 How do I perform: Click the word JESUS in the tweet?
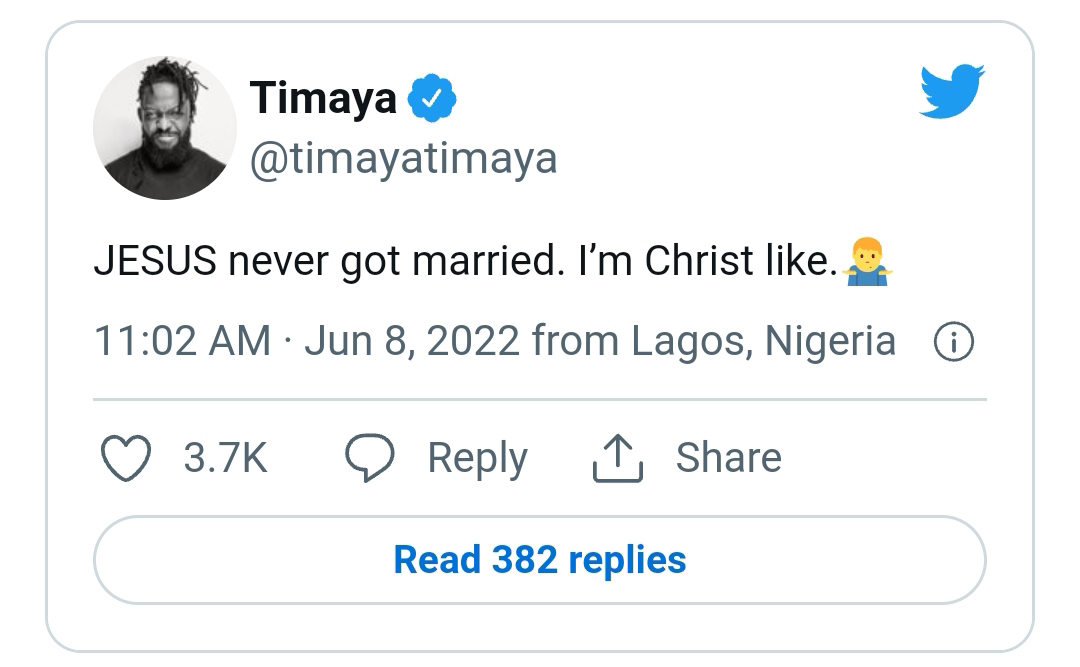(154, 261)
